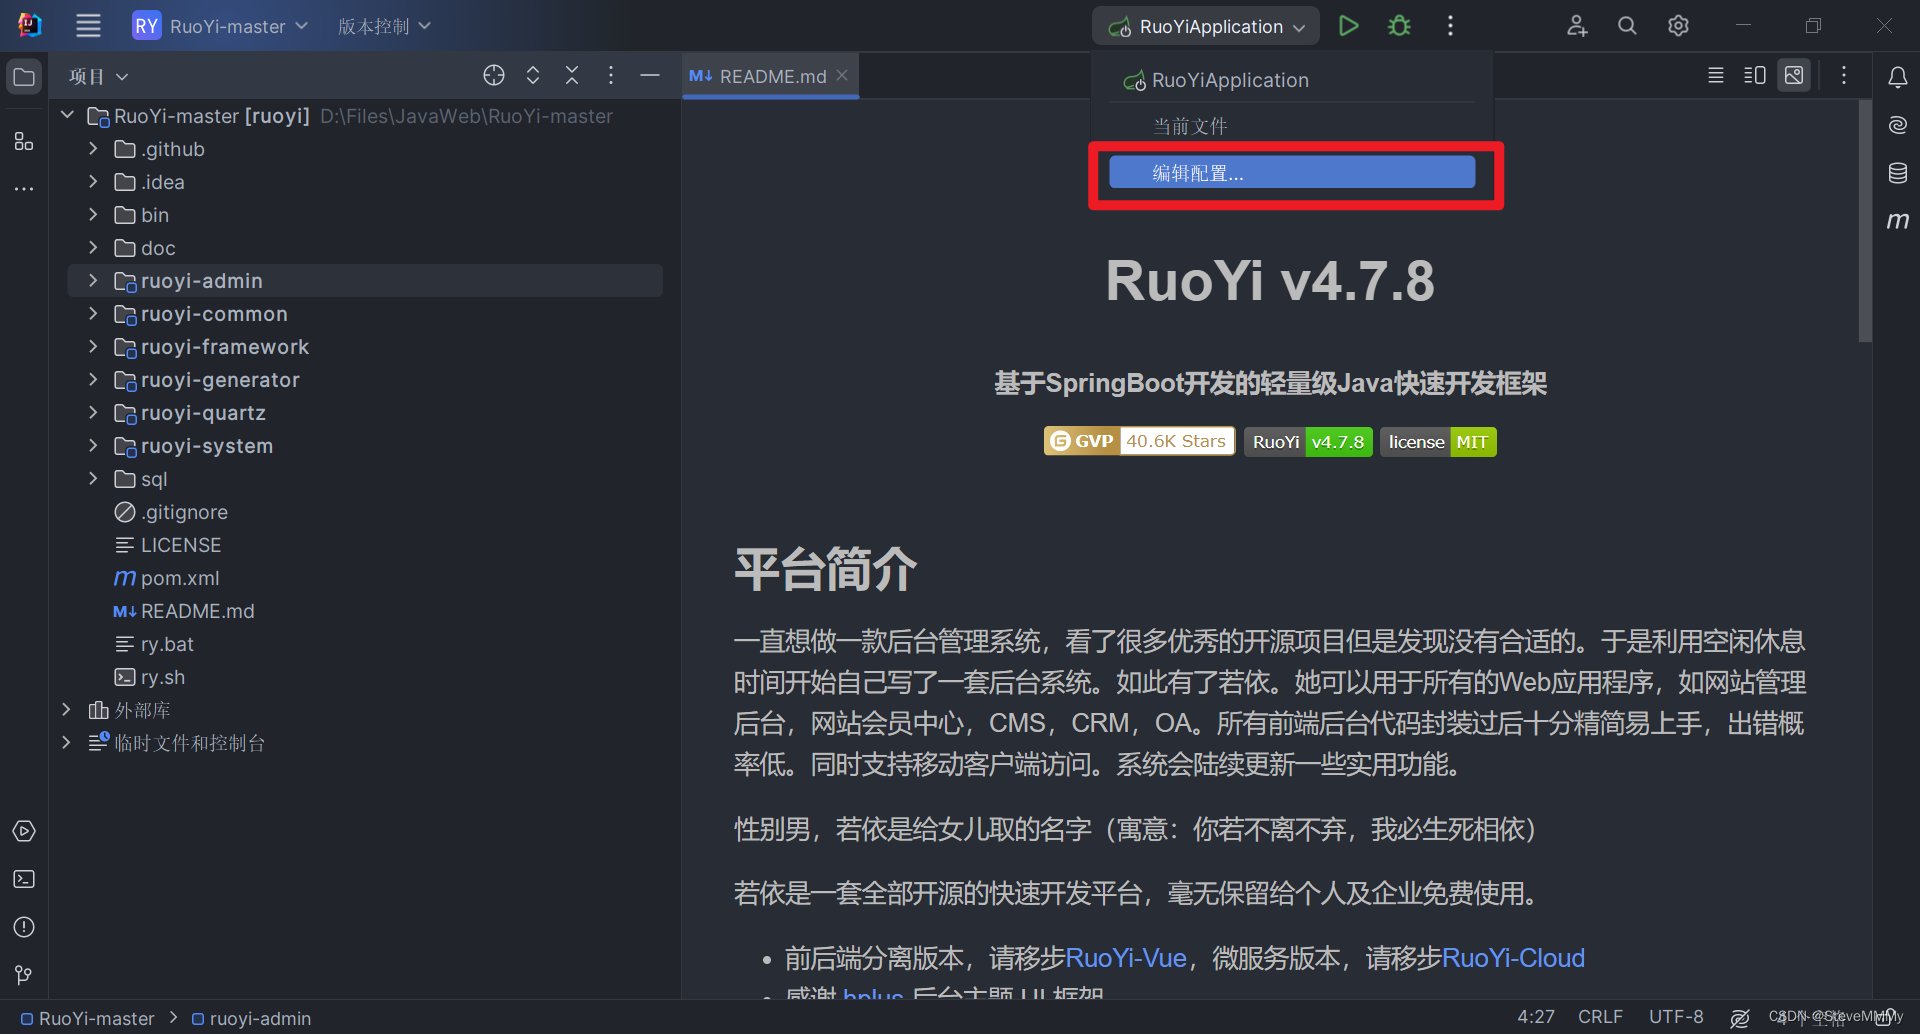Select pom.xml in project tree
Viewport: 1920px width, 1034px height.
pyautogui.click(x=180, y=578)
